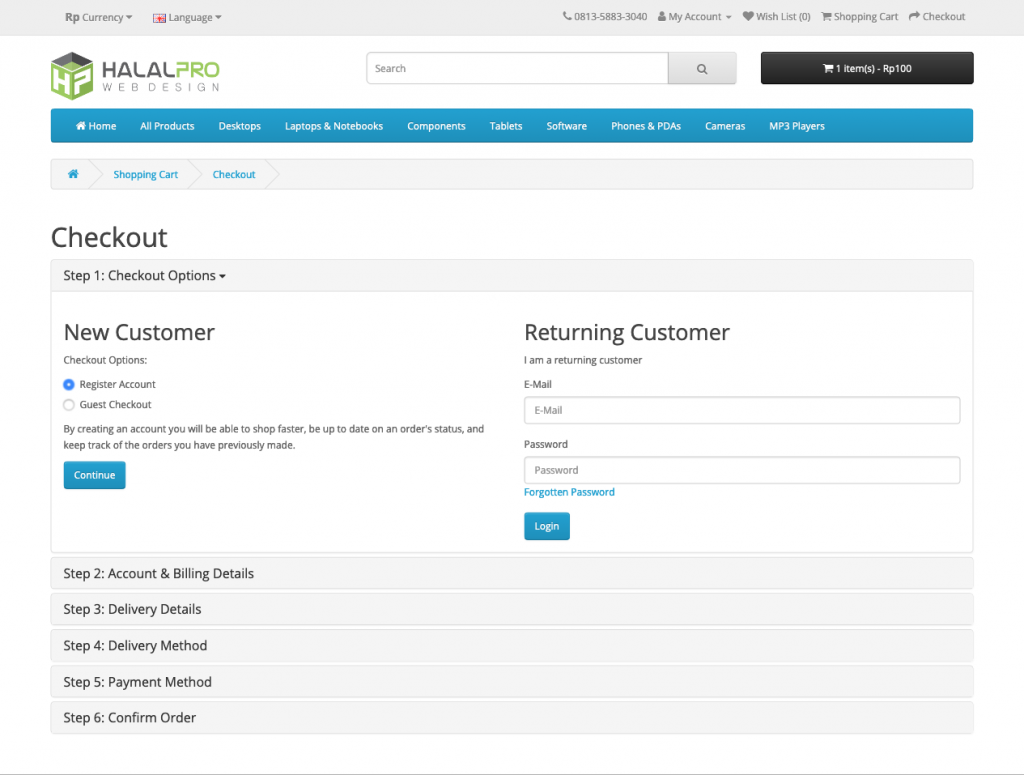Click the HalalPro Web Design logo
Screen dimensions: 1024x775
click(135, 75)
